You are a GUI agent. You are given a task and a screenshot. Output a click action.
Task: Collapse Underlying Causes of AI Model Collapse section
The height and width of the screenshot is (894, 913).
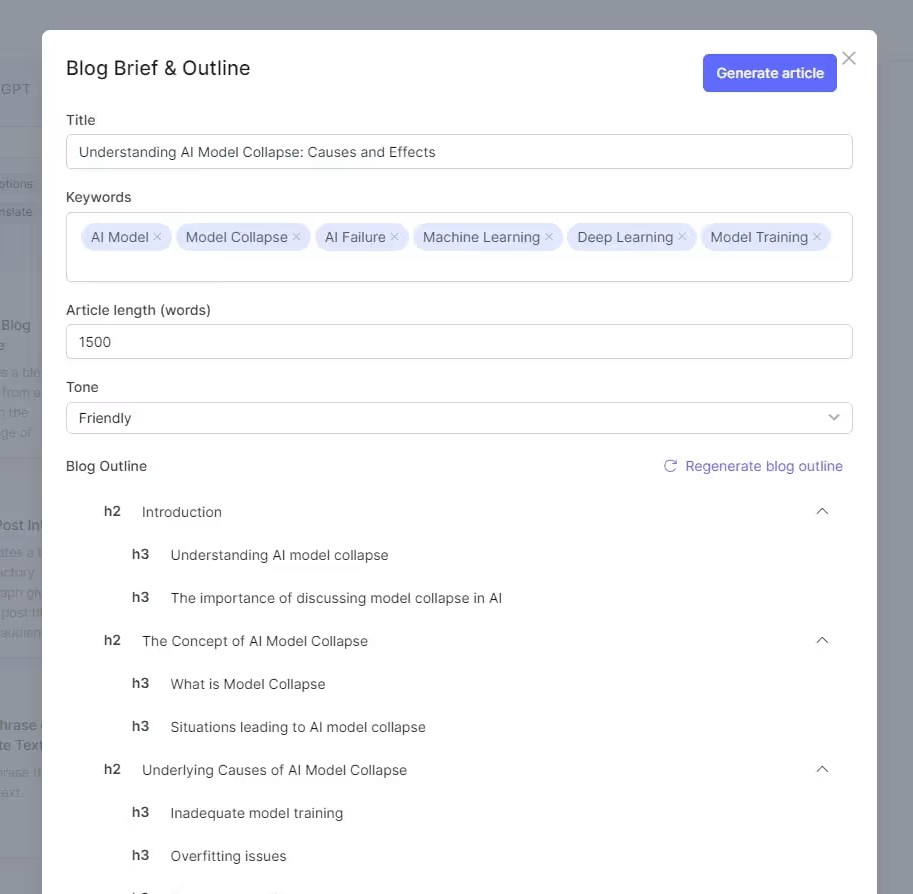[x=822, y=769]
